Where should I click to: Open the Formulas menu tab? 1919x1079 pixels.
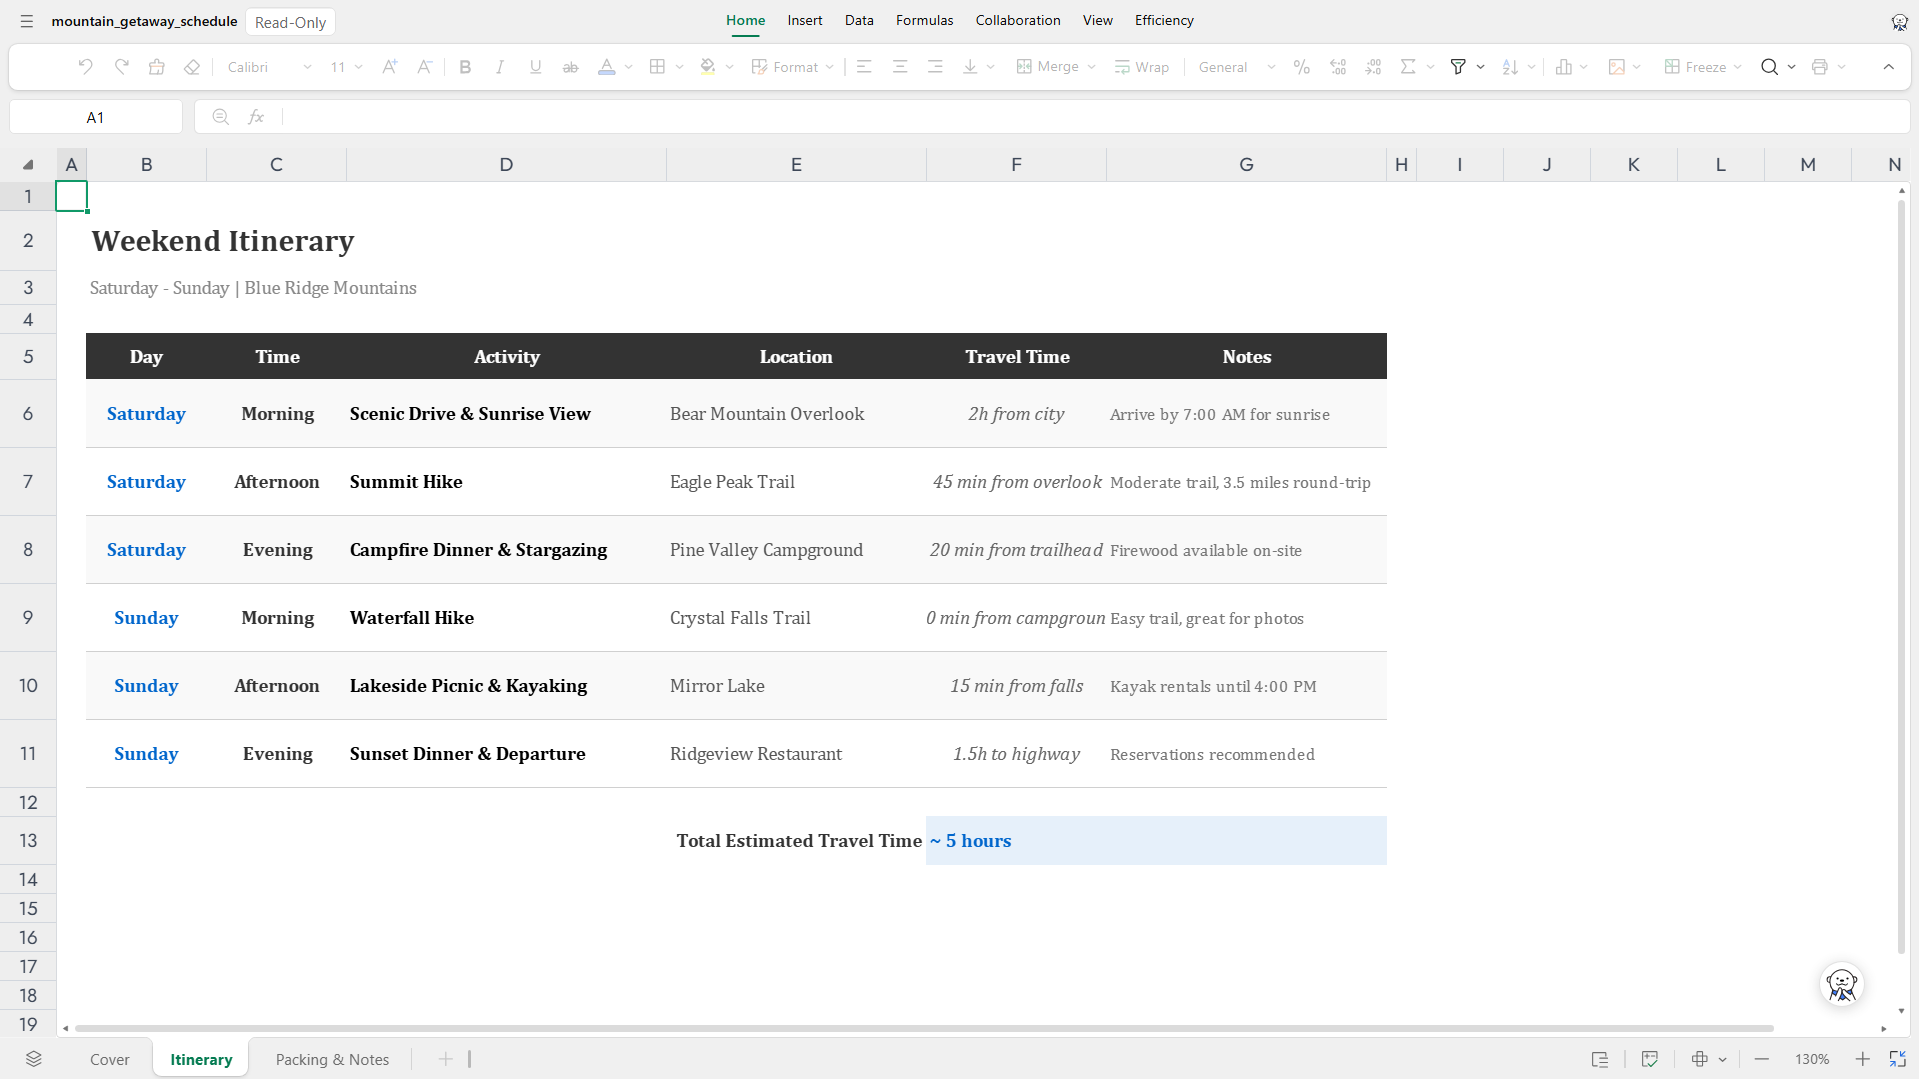(x=924, y=20)
